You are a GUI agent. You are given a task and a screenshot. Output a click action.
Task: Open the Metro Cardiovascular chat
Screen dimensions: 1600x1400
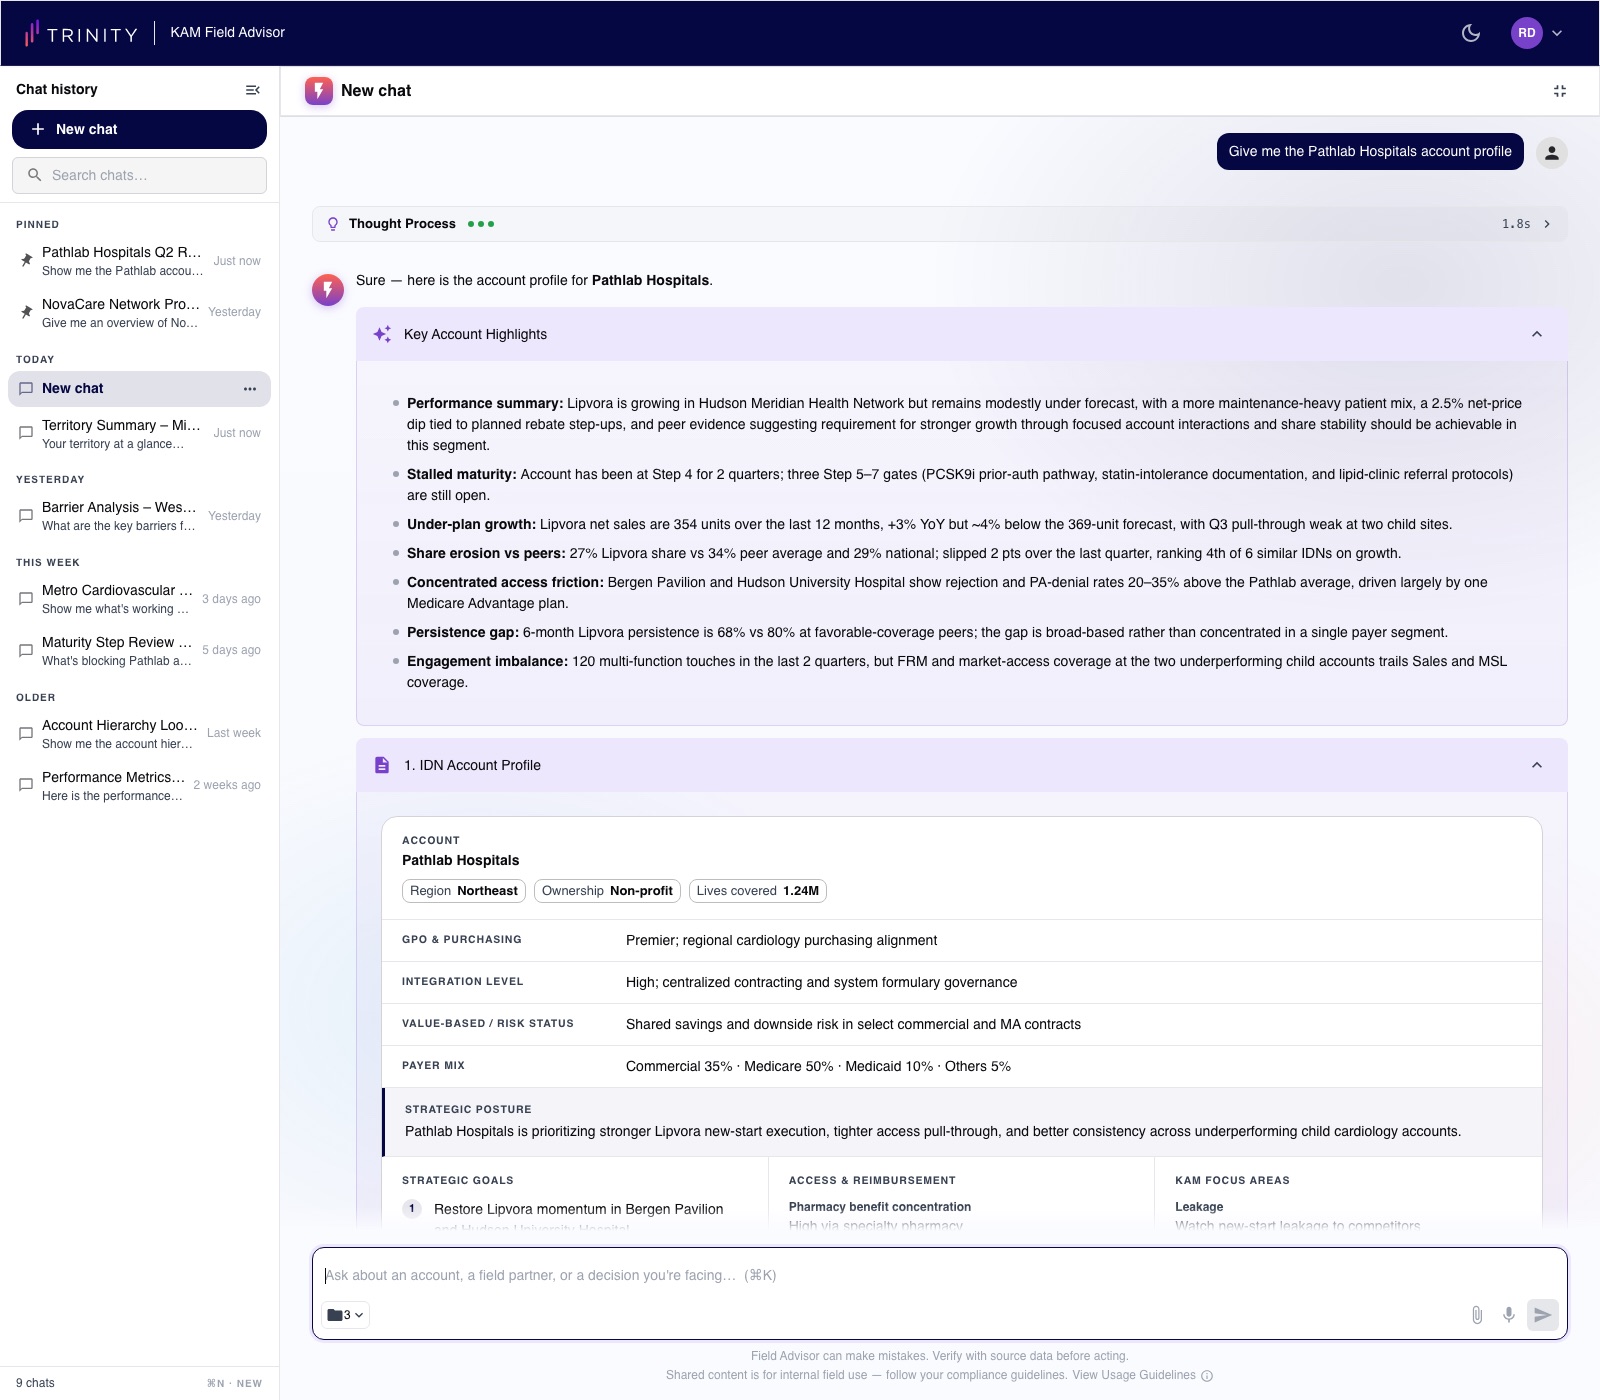[139, 599]
